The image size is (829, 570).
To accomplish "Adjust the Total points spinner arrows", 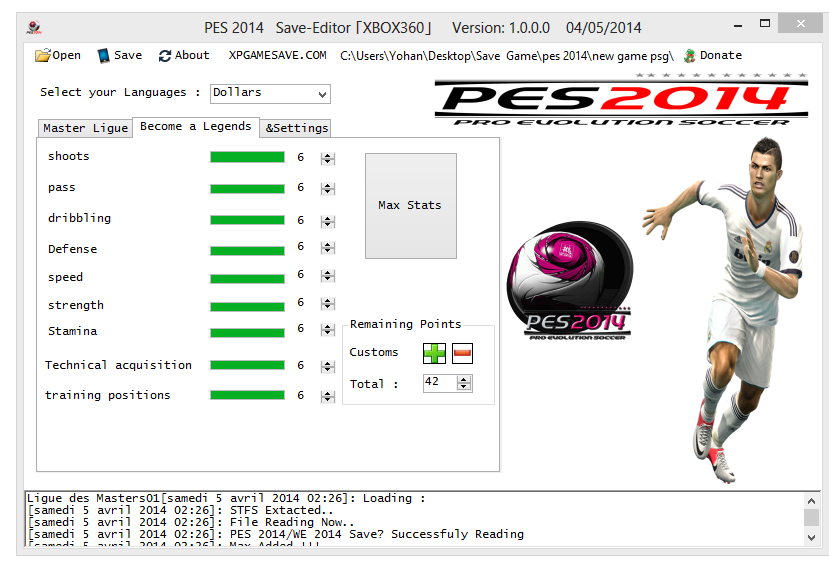I will pyautogui.click(x=465, y=383).
